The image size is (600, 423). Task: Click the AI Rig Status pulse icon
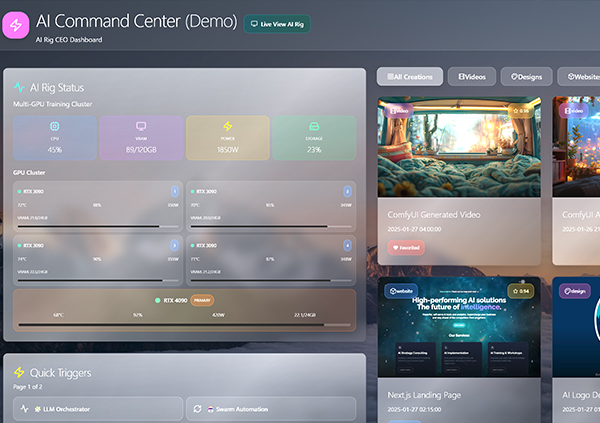coord(20,87)
